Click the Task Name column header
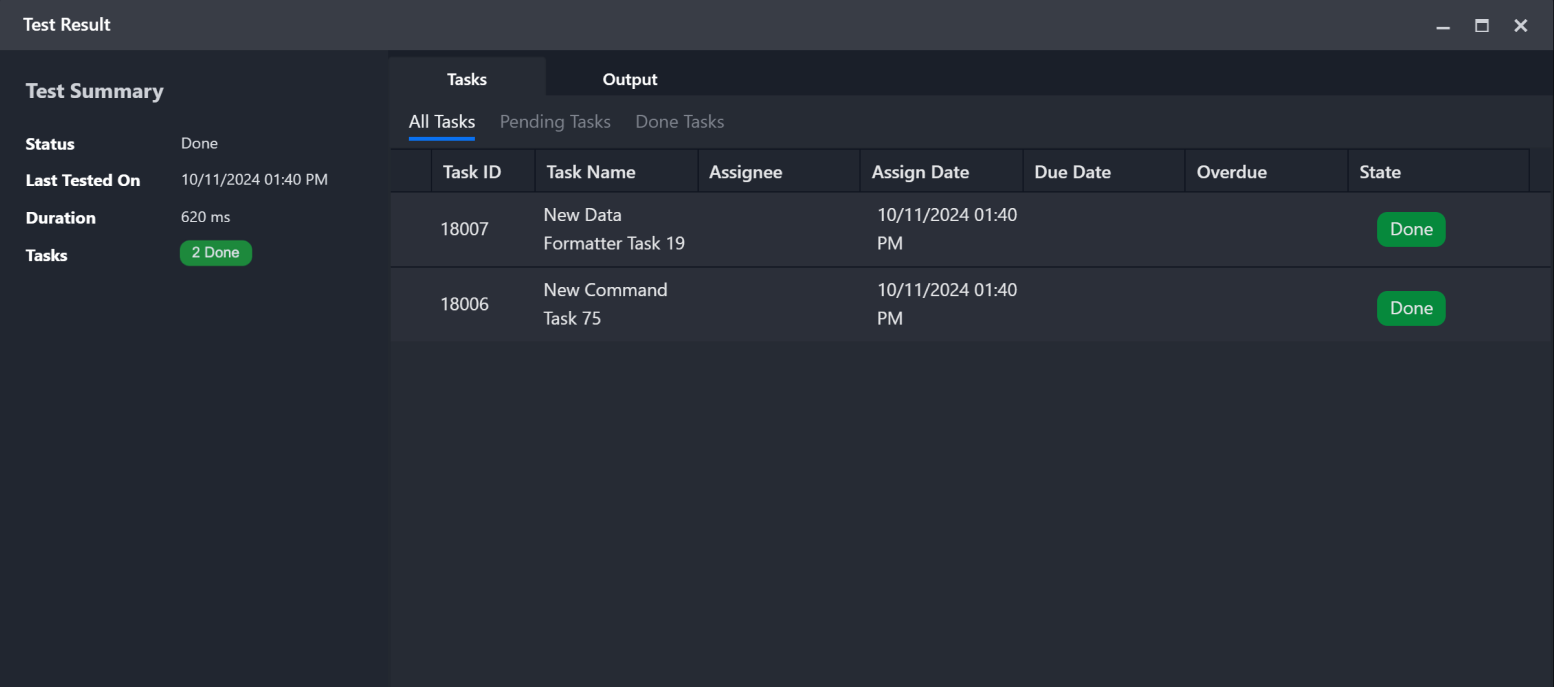Image resolution: width=1554 pixels, height=687 pixels. coord(591,172)
